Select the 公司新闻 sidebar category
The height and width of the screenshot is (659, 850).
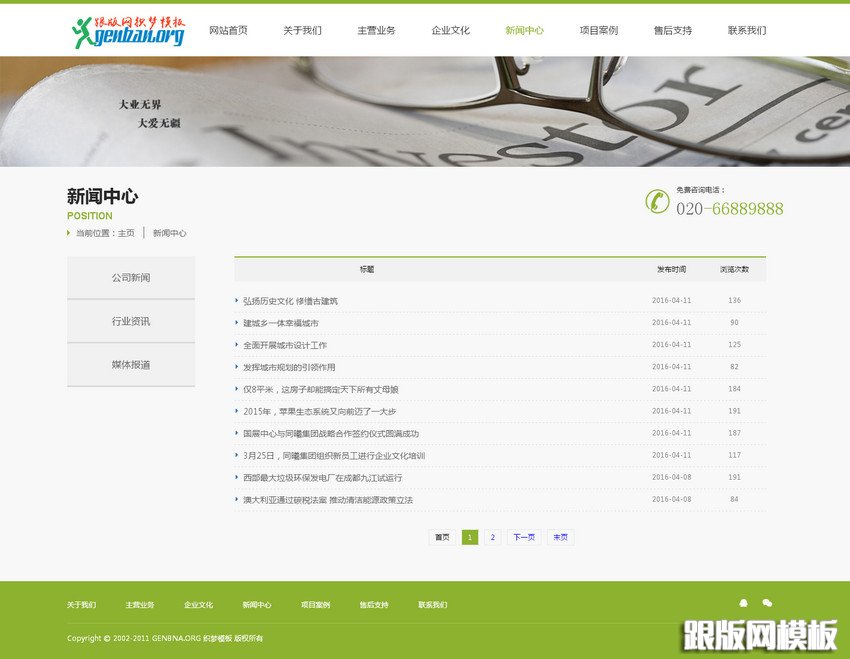tap(130, 277)
